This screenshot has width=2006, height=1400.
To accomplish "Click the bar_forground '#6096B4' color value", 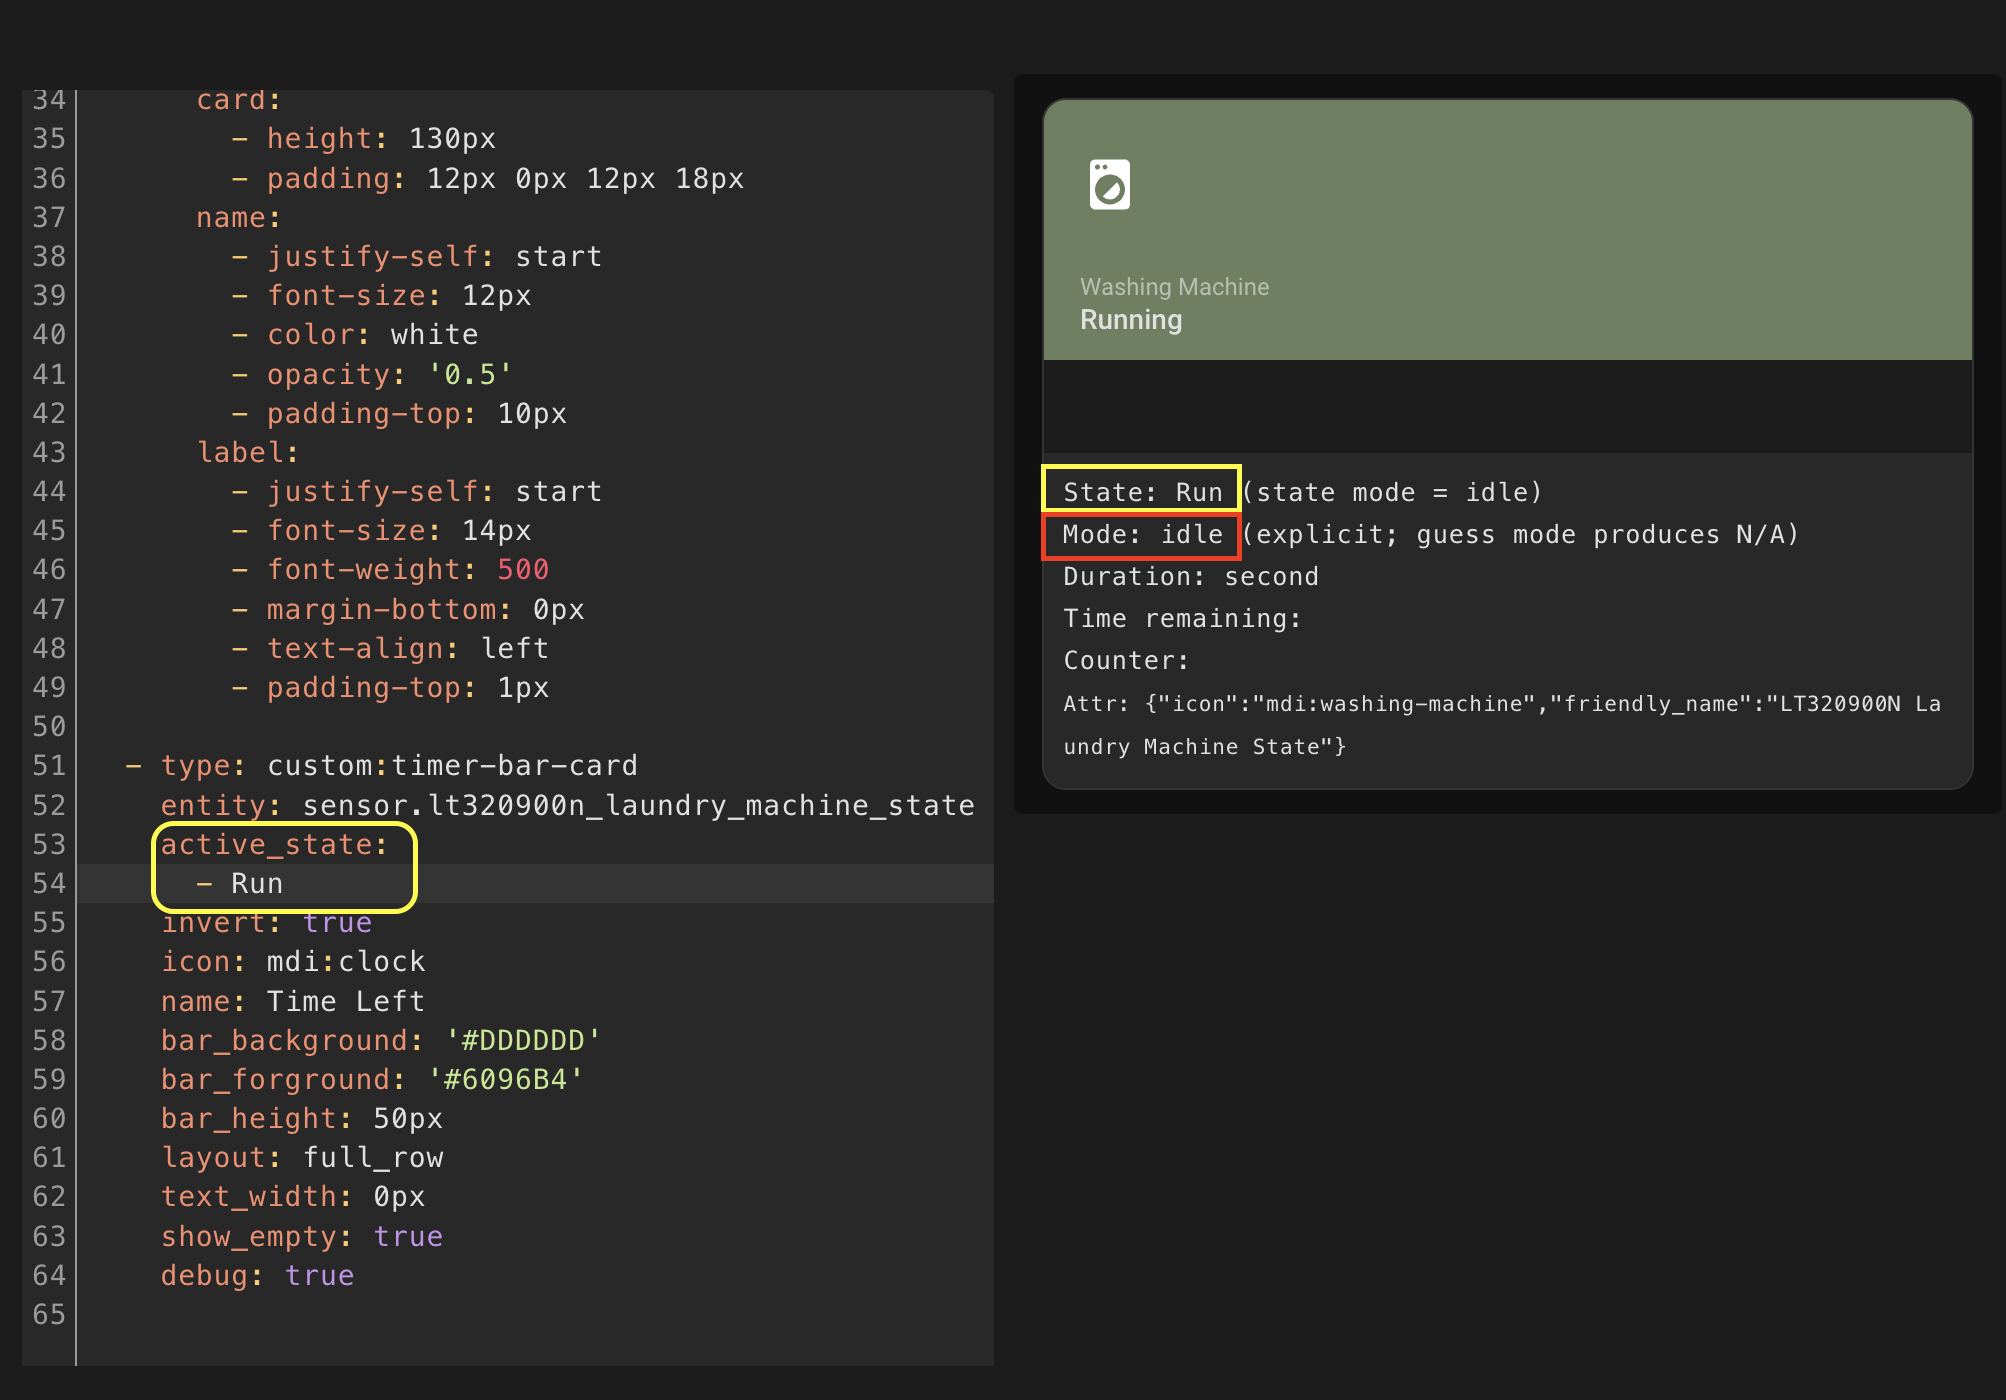I will pyautogui.click(x=506, y=1080).
